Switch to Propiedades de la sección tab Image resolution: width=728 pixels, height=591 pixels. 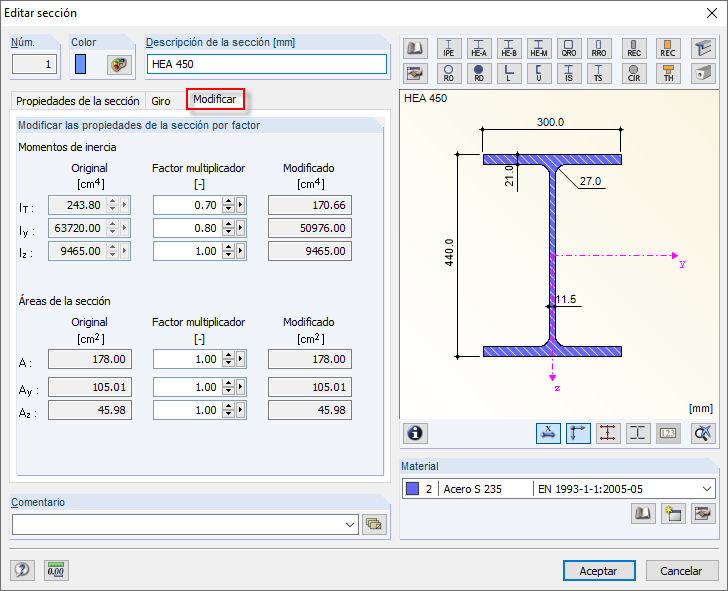[78, 101]
